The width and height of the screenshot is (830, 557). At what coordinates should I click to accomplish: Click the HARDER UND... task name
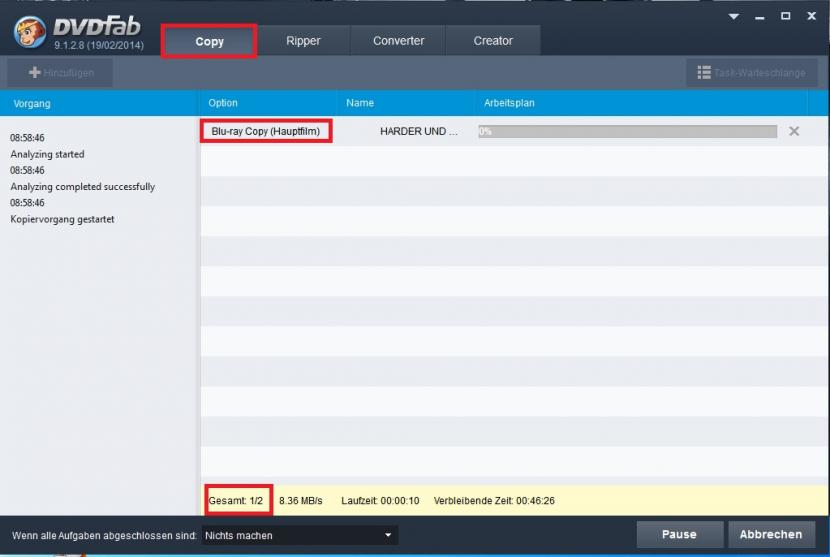(x=418, y=131)
